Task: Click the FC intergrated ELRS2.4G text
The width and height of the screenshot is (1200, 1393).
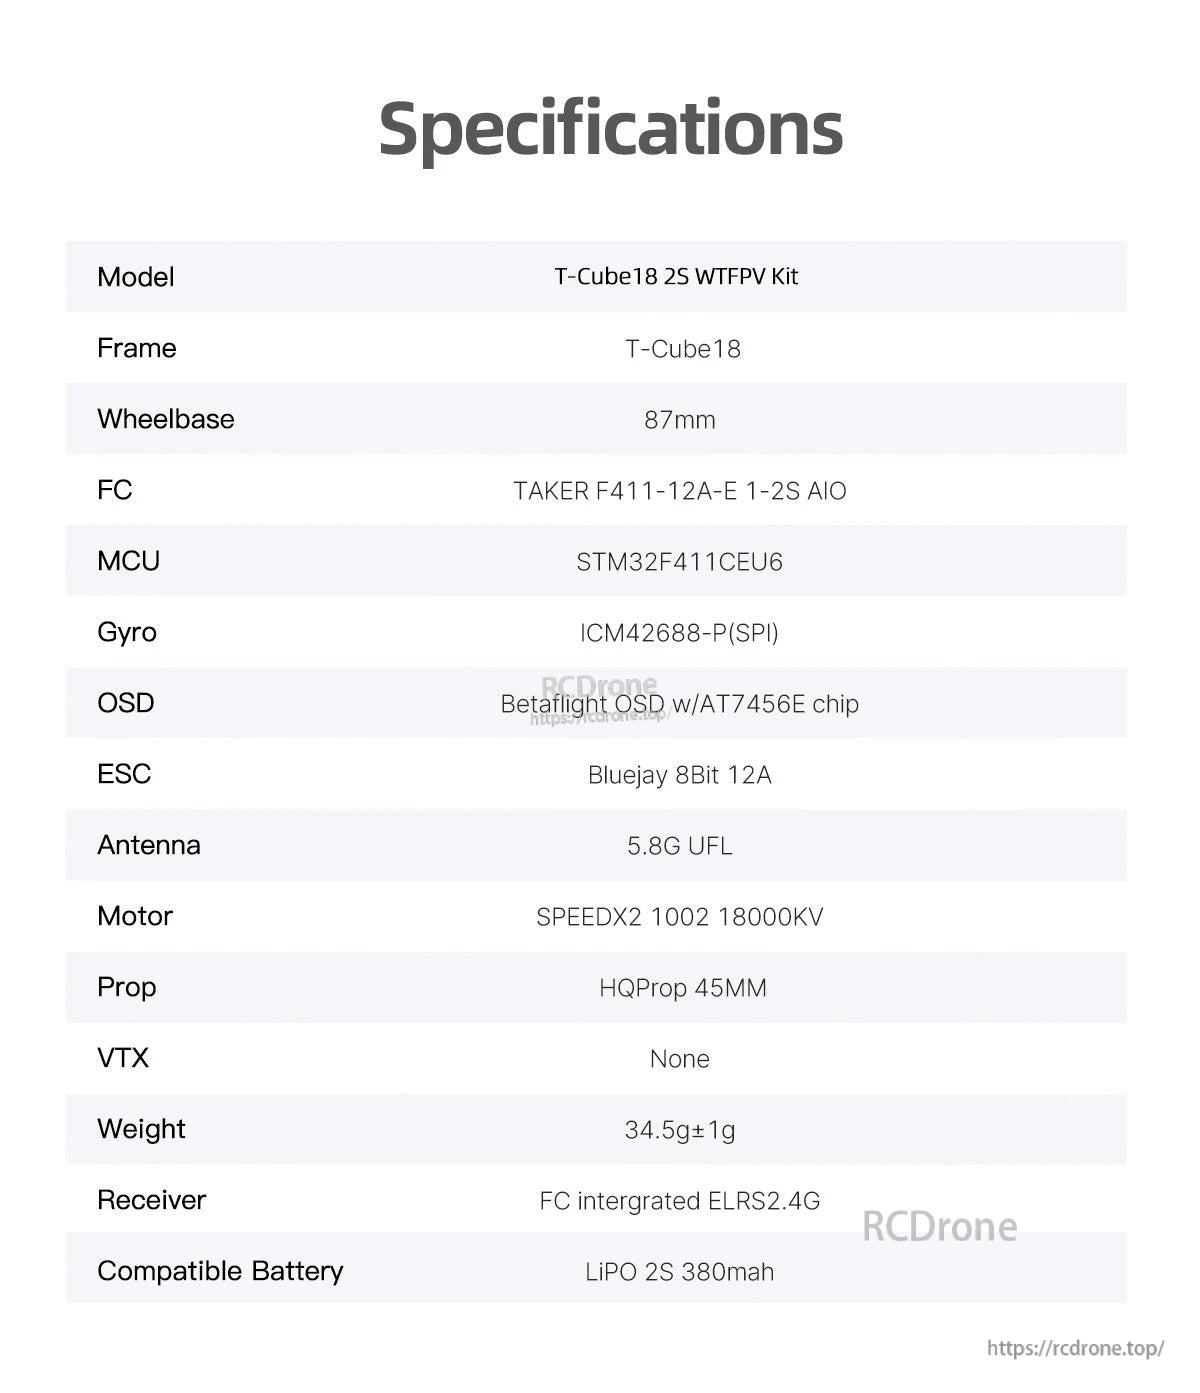Action: pyautogui.click(x=679, y=1201)
